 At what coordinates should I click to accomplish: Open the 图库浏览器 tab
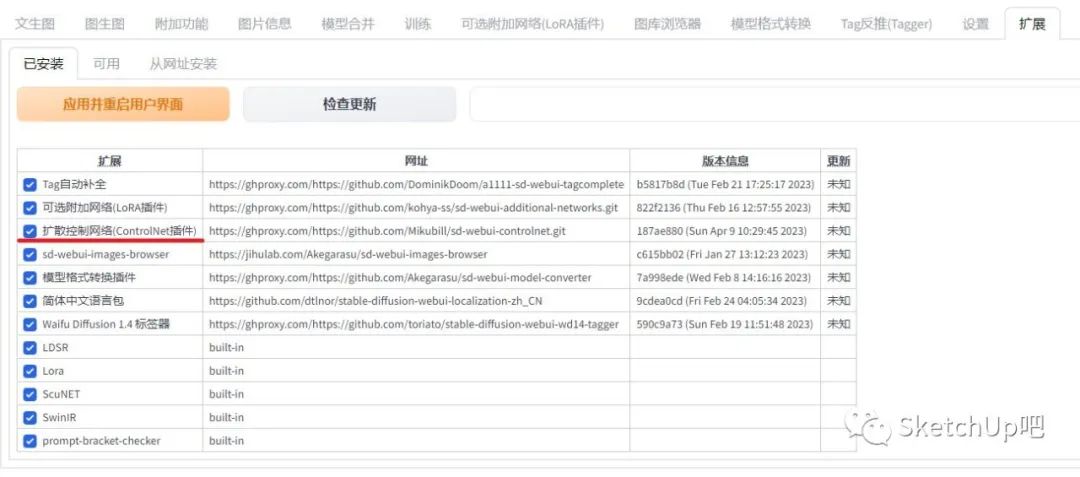(667, 24)
